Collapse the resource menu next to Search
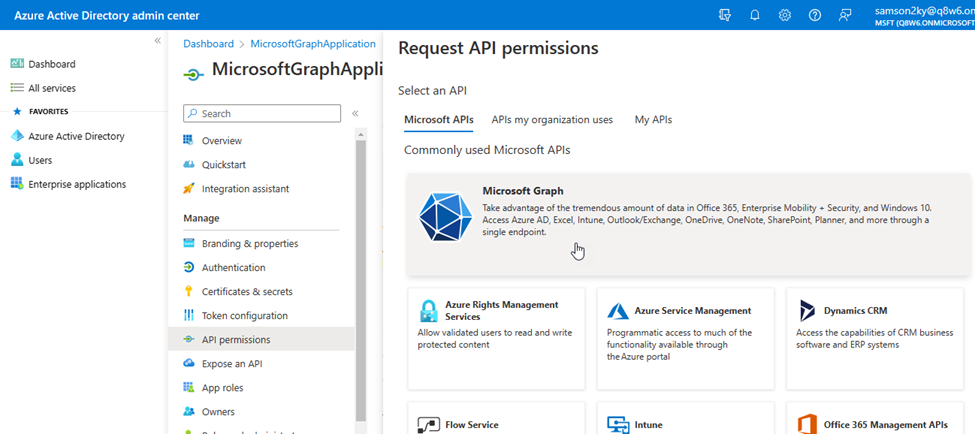Screen dimensions: 975x434 [x=355, y=114]
